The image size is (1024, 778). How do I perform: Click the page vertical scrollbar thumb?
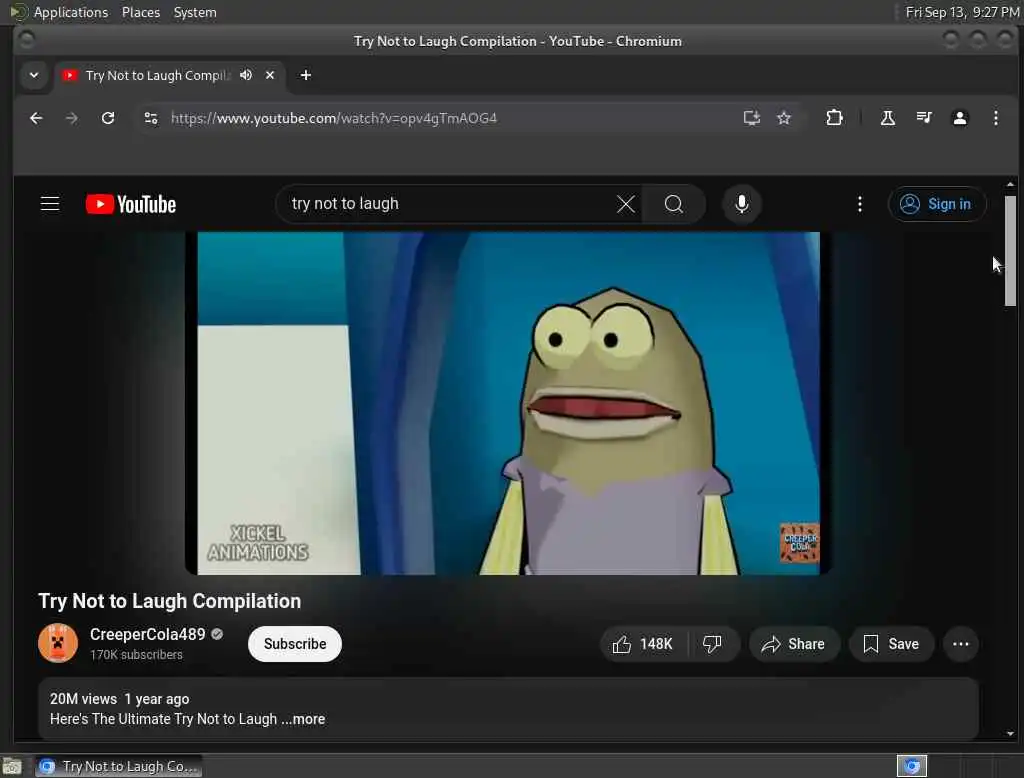[1010, 250]
